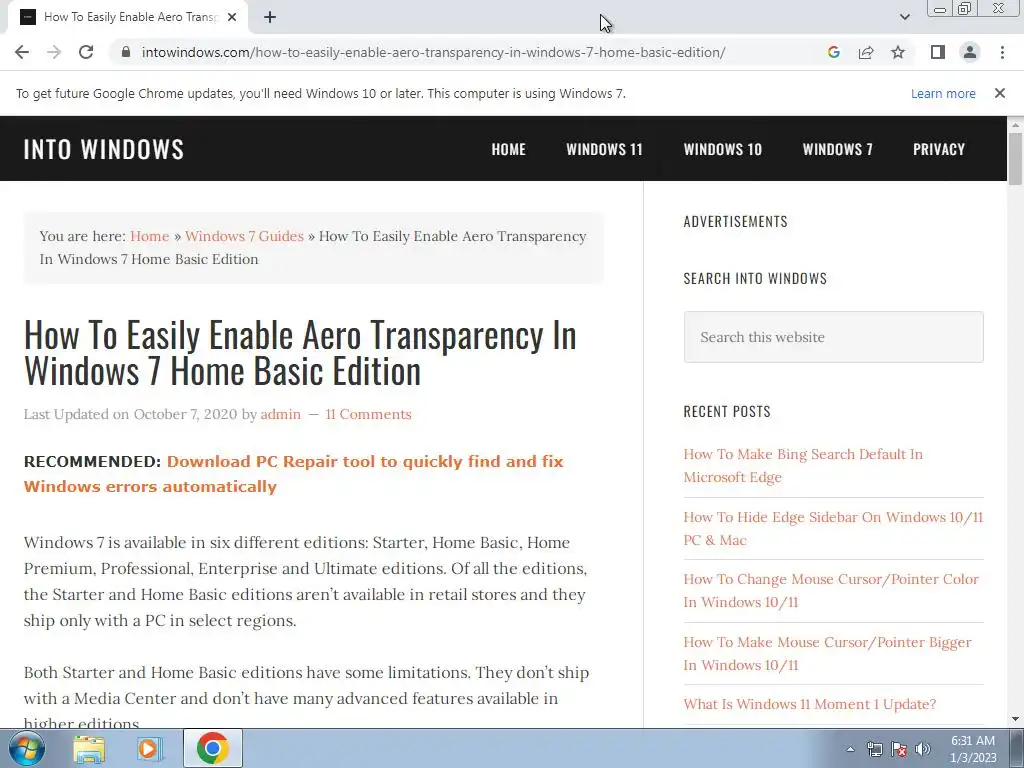Image resolution: width=1024 pixels, height=768 pixels.
Task: Open the WINDOWS 11 menu item
Action: (x=605, y=149)
